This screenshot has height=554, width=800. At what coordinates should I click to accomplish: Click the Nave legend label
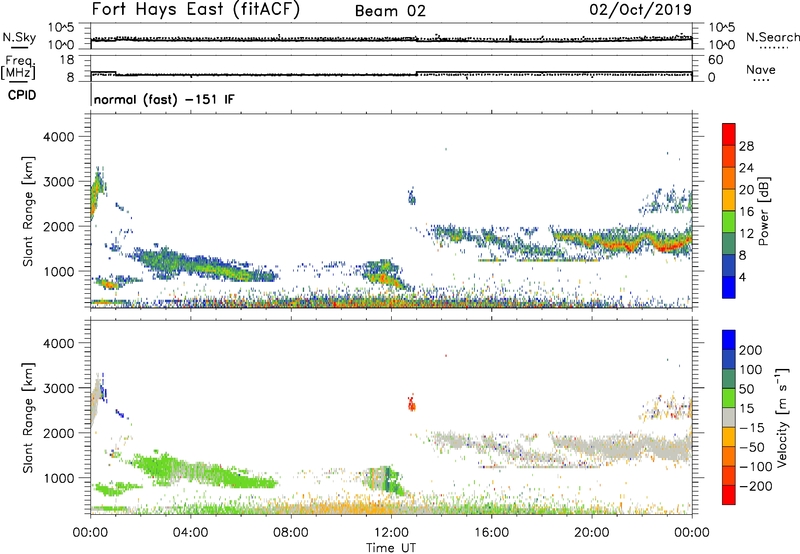[x=760, y=70]
